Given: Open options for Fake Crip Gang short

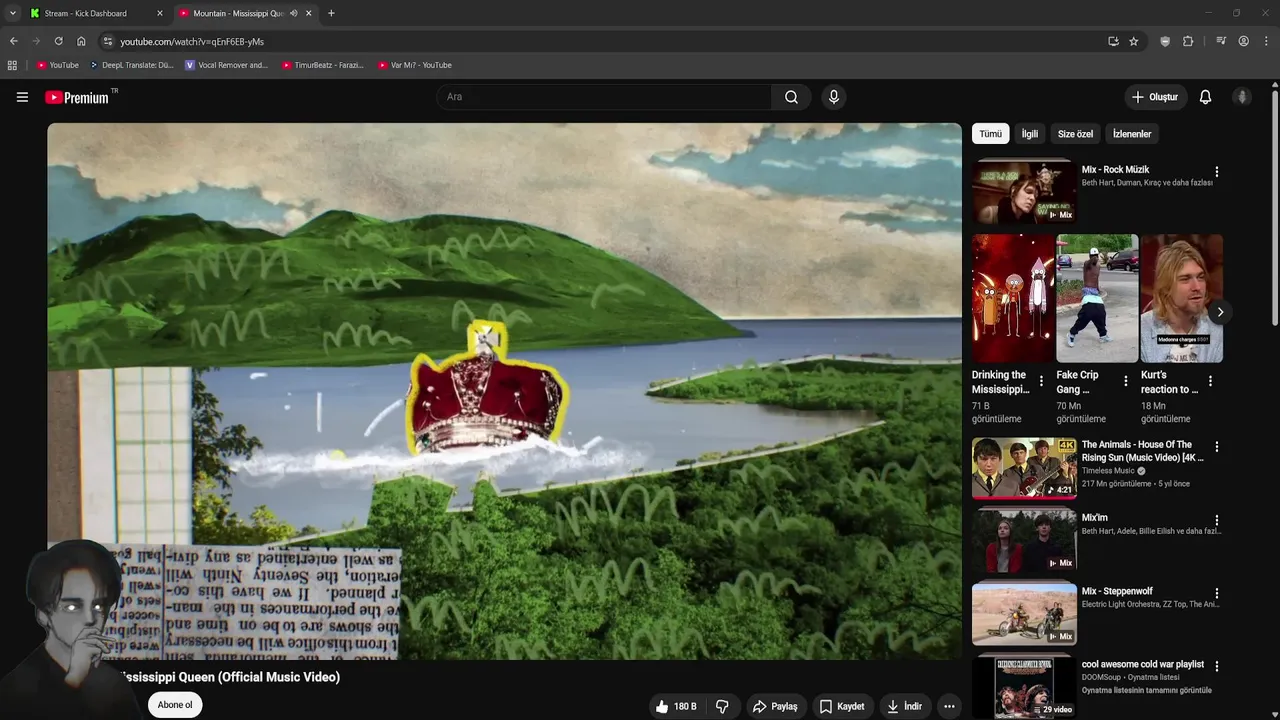Looking at the screenshot, I should point(1126,381).
